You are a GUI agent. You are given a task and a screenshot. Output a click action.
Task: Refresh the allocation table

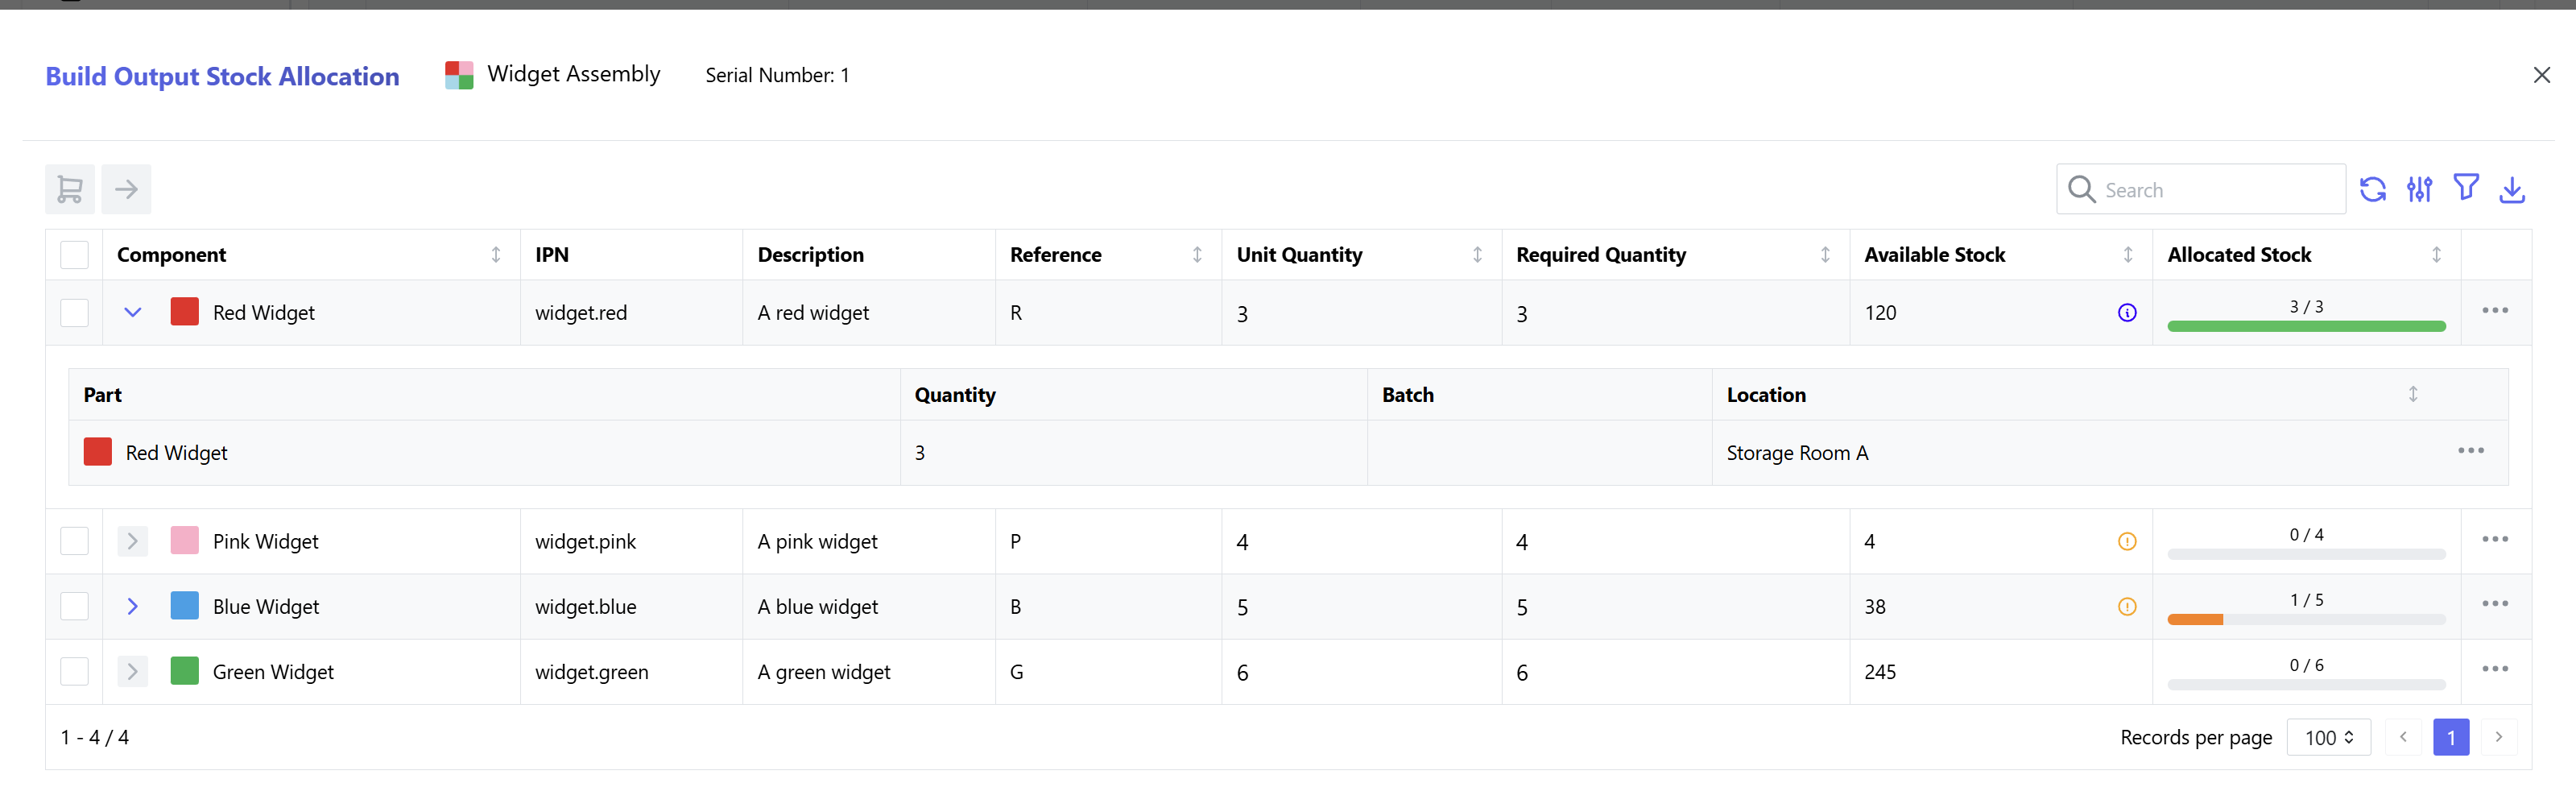click(x=2374, y=188)
